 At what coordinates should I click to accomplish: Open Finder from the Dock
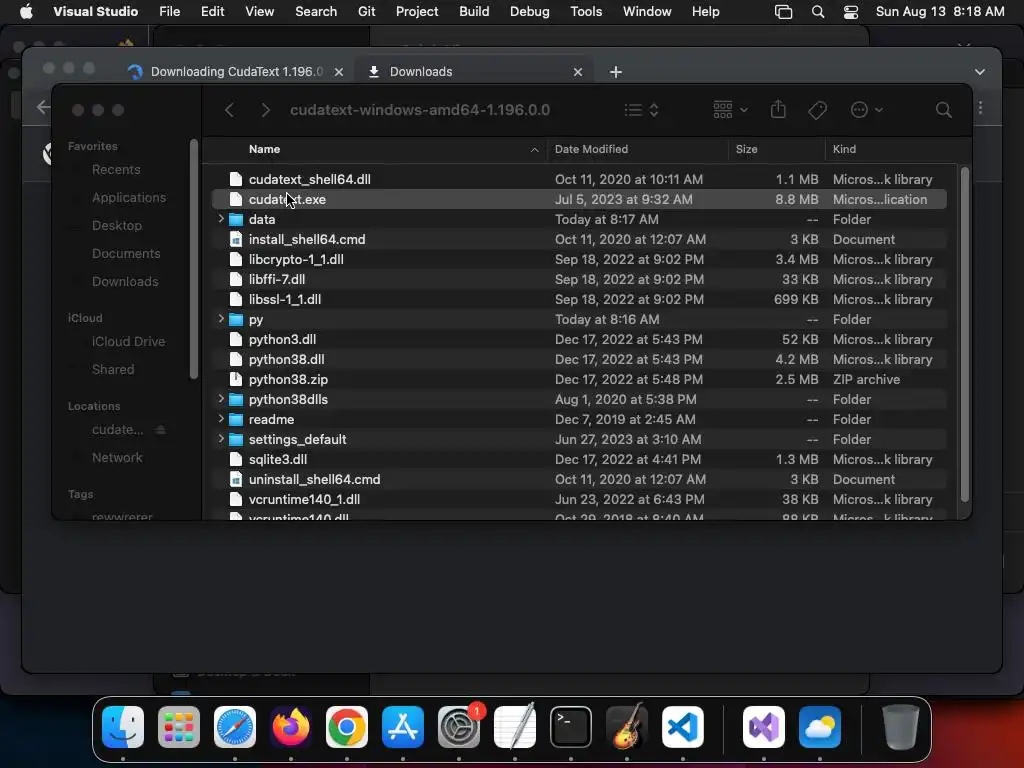(123, 727)
